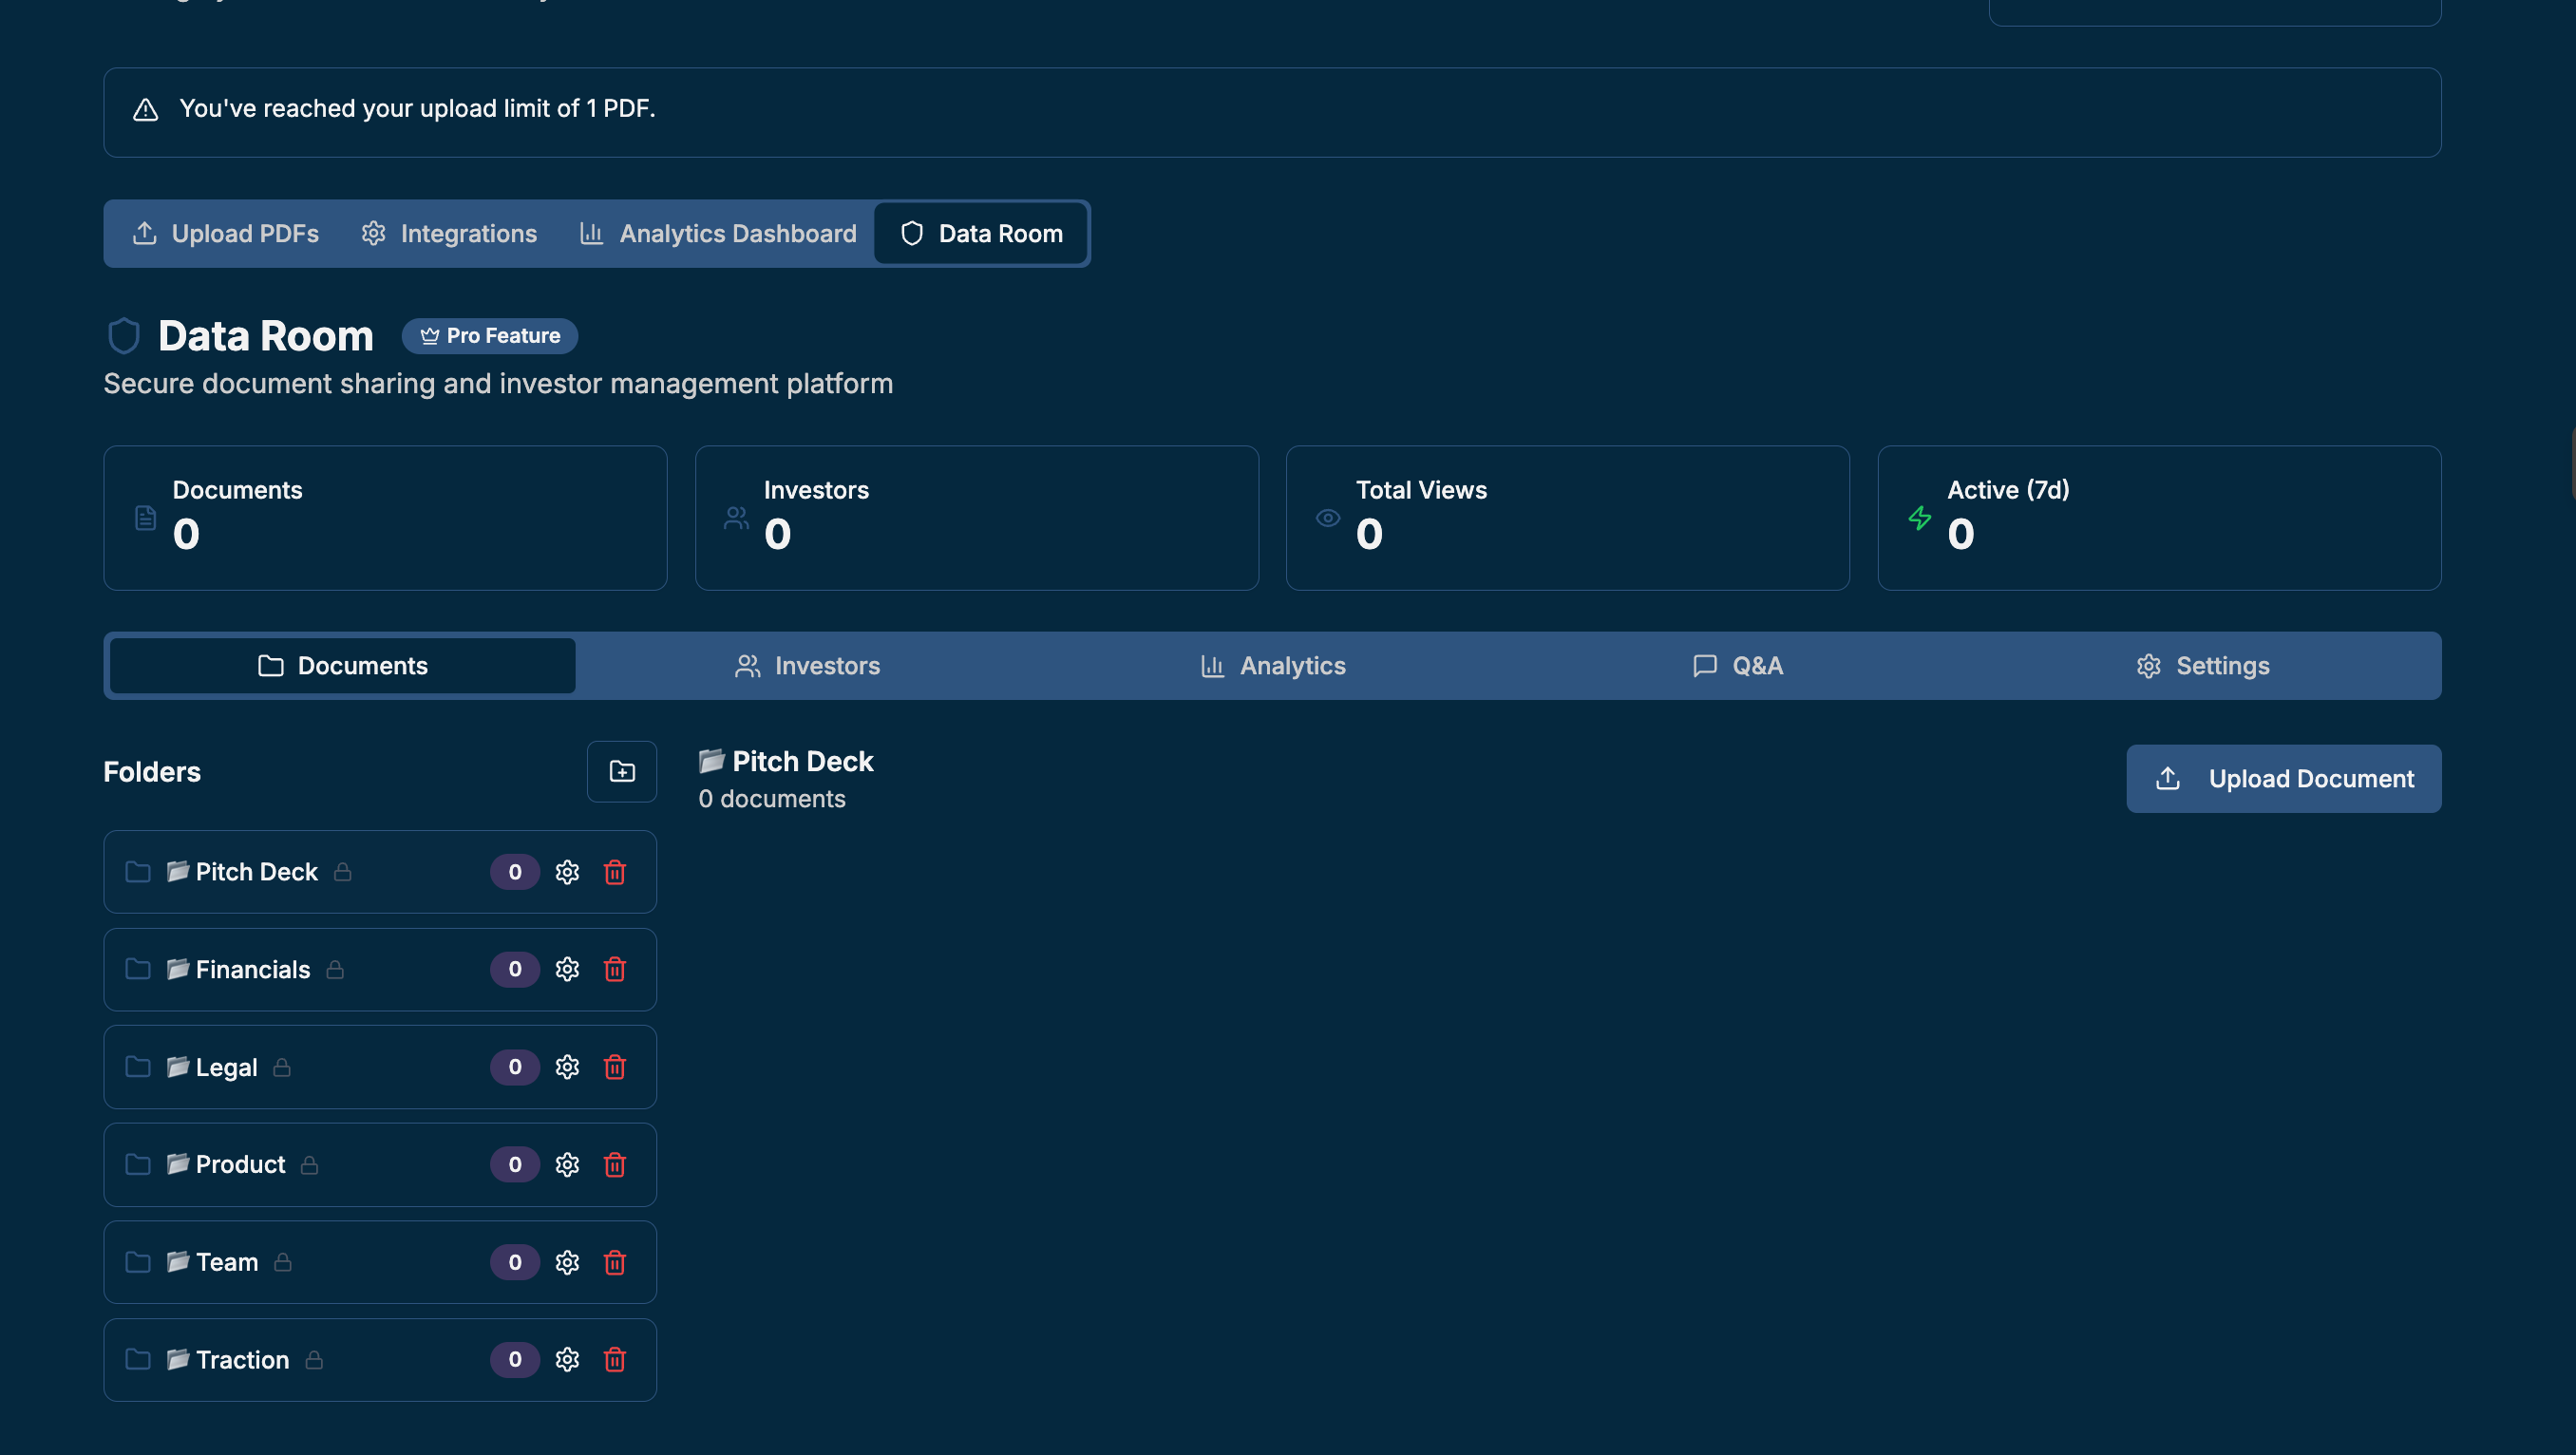The width and height of the screenshot is (2576, 1455).
Task: Click the eye icon on the Total Views card
Action: [x=1328, y=517]
